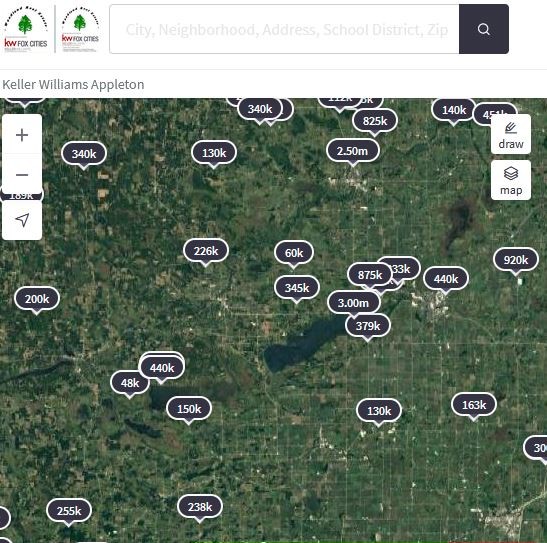The image size is (547, 543).
Task: Select the 255k price marker
Action: (x=69, y=511)
